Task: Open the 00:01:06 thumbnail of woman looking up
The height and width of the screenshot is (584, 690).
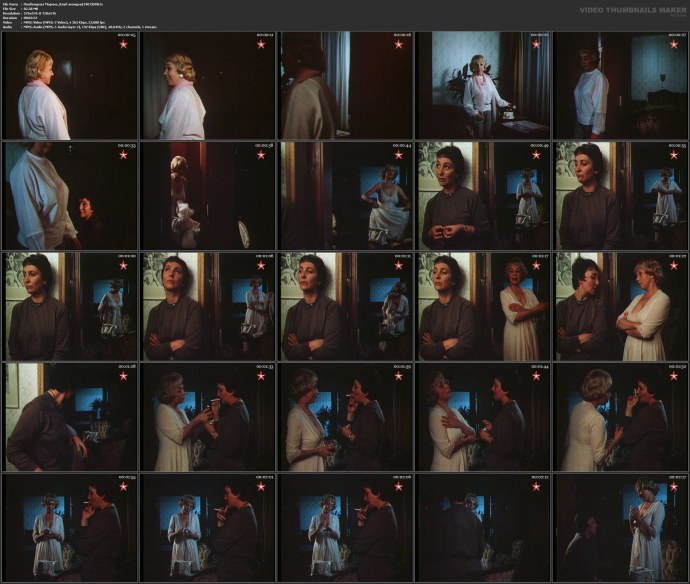Action: pyautogui.click(x=208, y=306)
